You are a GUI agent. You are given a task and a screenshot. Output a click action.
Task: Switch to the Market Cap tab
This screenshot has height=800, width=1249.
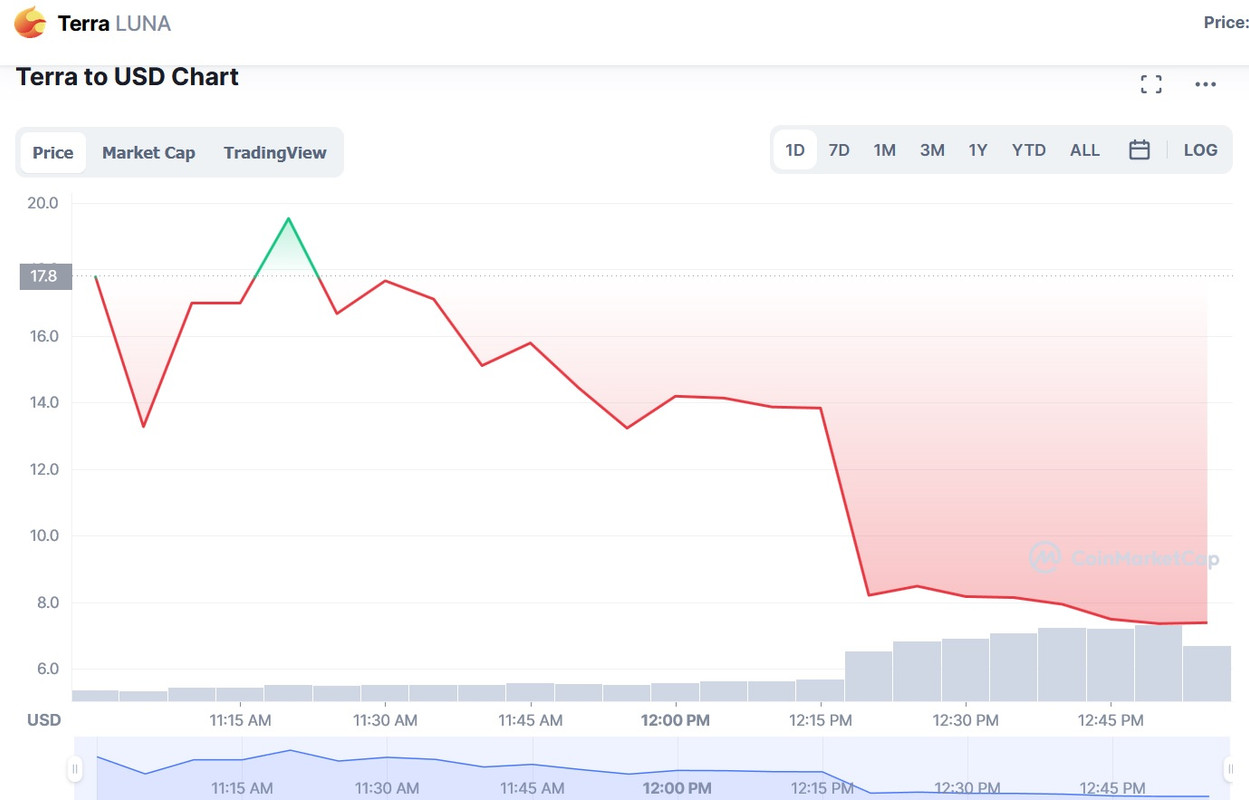coord(148,152)
